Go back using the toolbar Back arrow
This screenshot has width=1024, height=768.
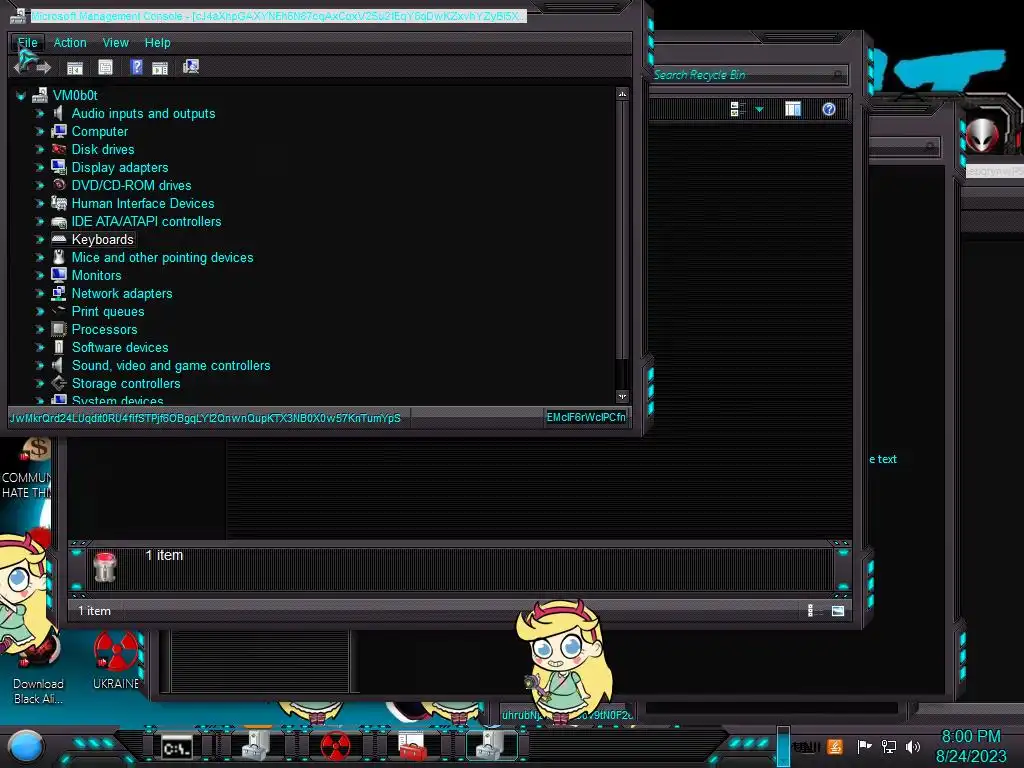click(22, 67)
